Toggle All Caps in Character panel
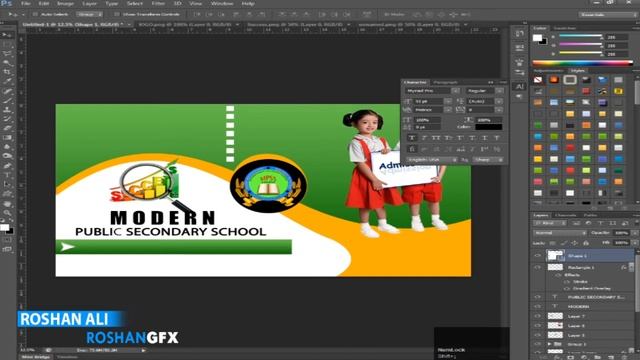Screen dimensions: 640x360 pos(436,138)
